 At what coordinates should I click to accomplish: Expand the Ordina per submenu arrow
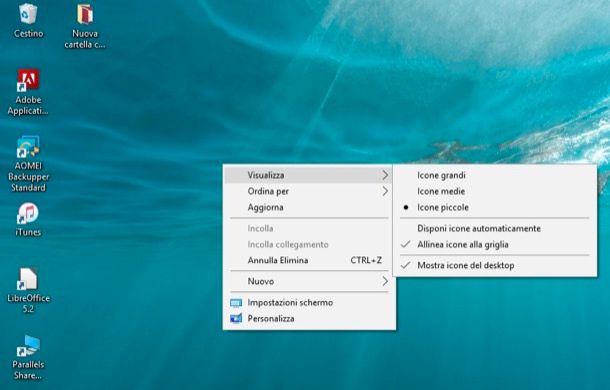[385, 191]
